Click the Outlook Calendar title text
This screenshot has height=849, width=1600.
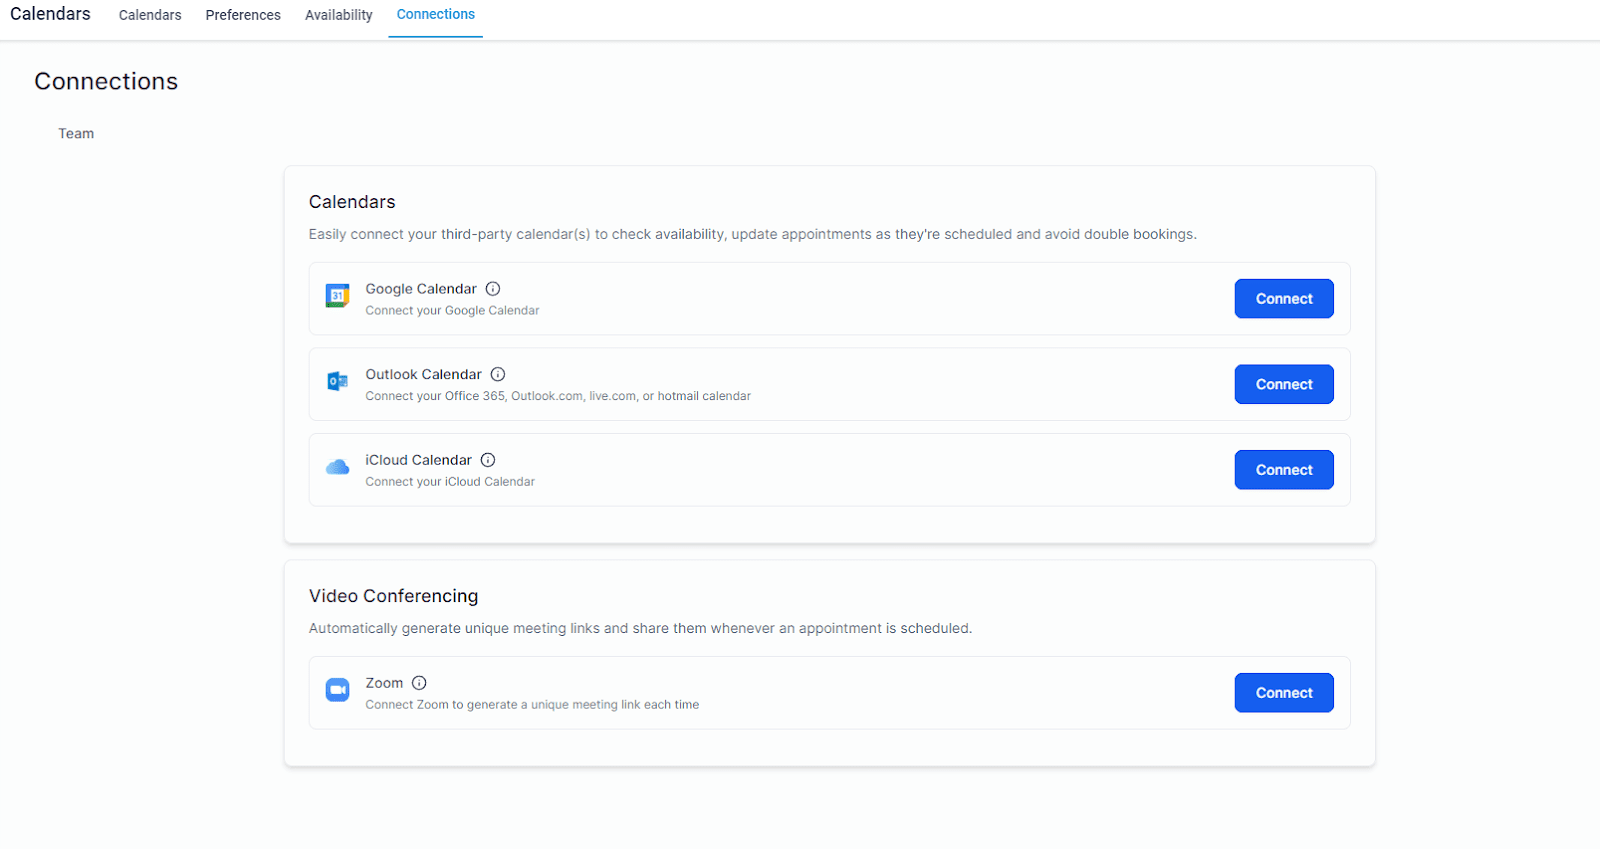point(423,374)
